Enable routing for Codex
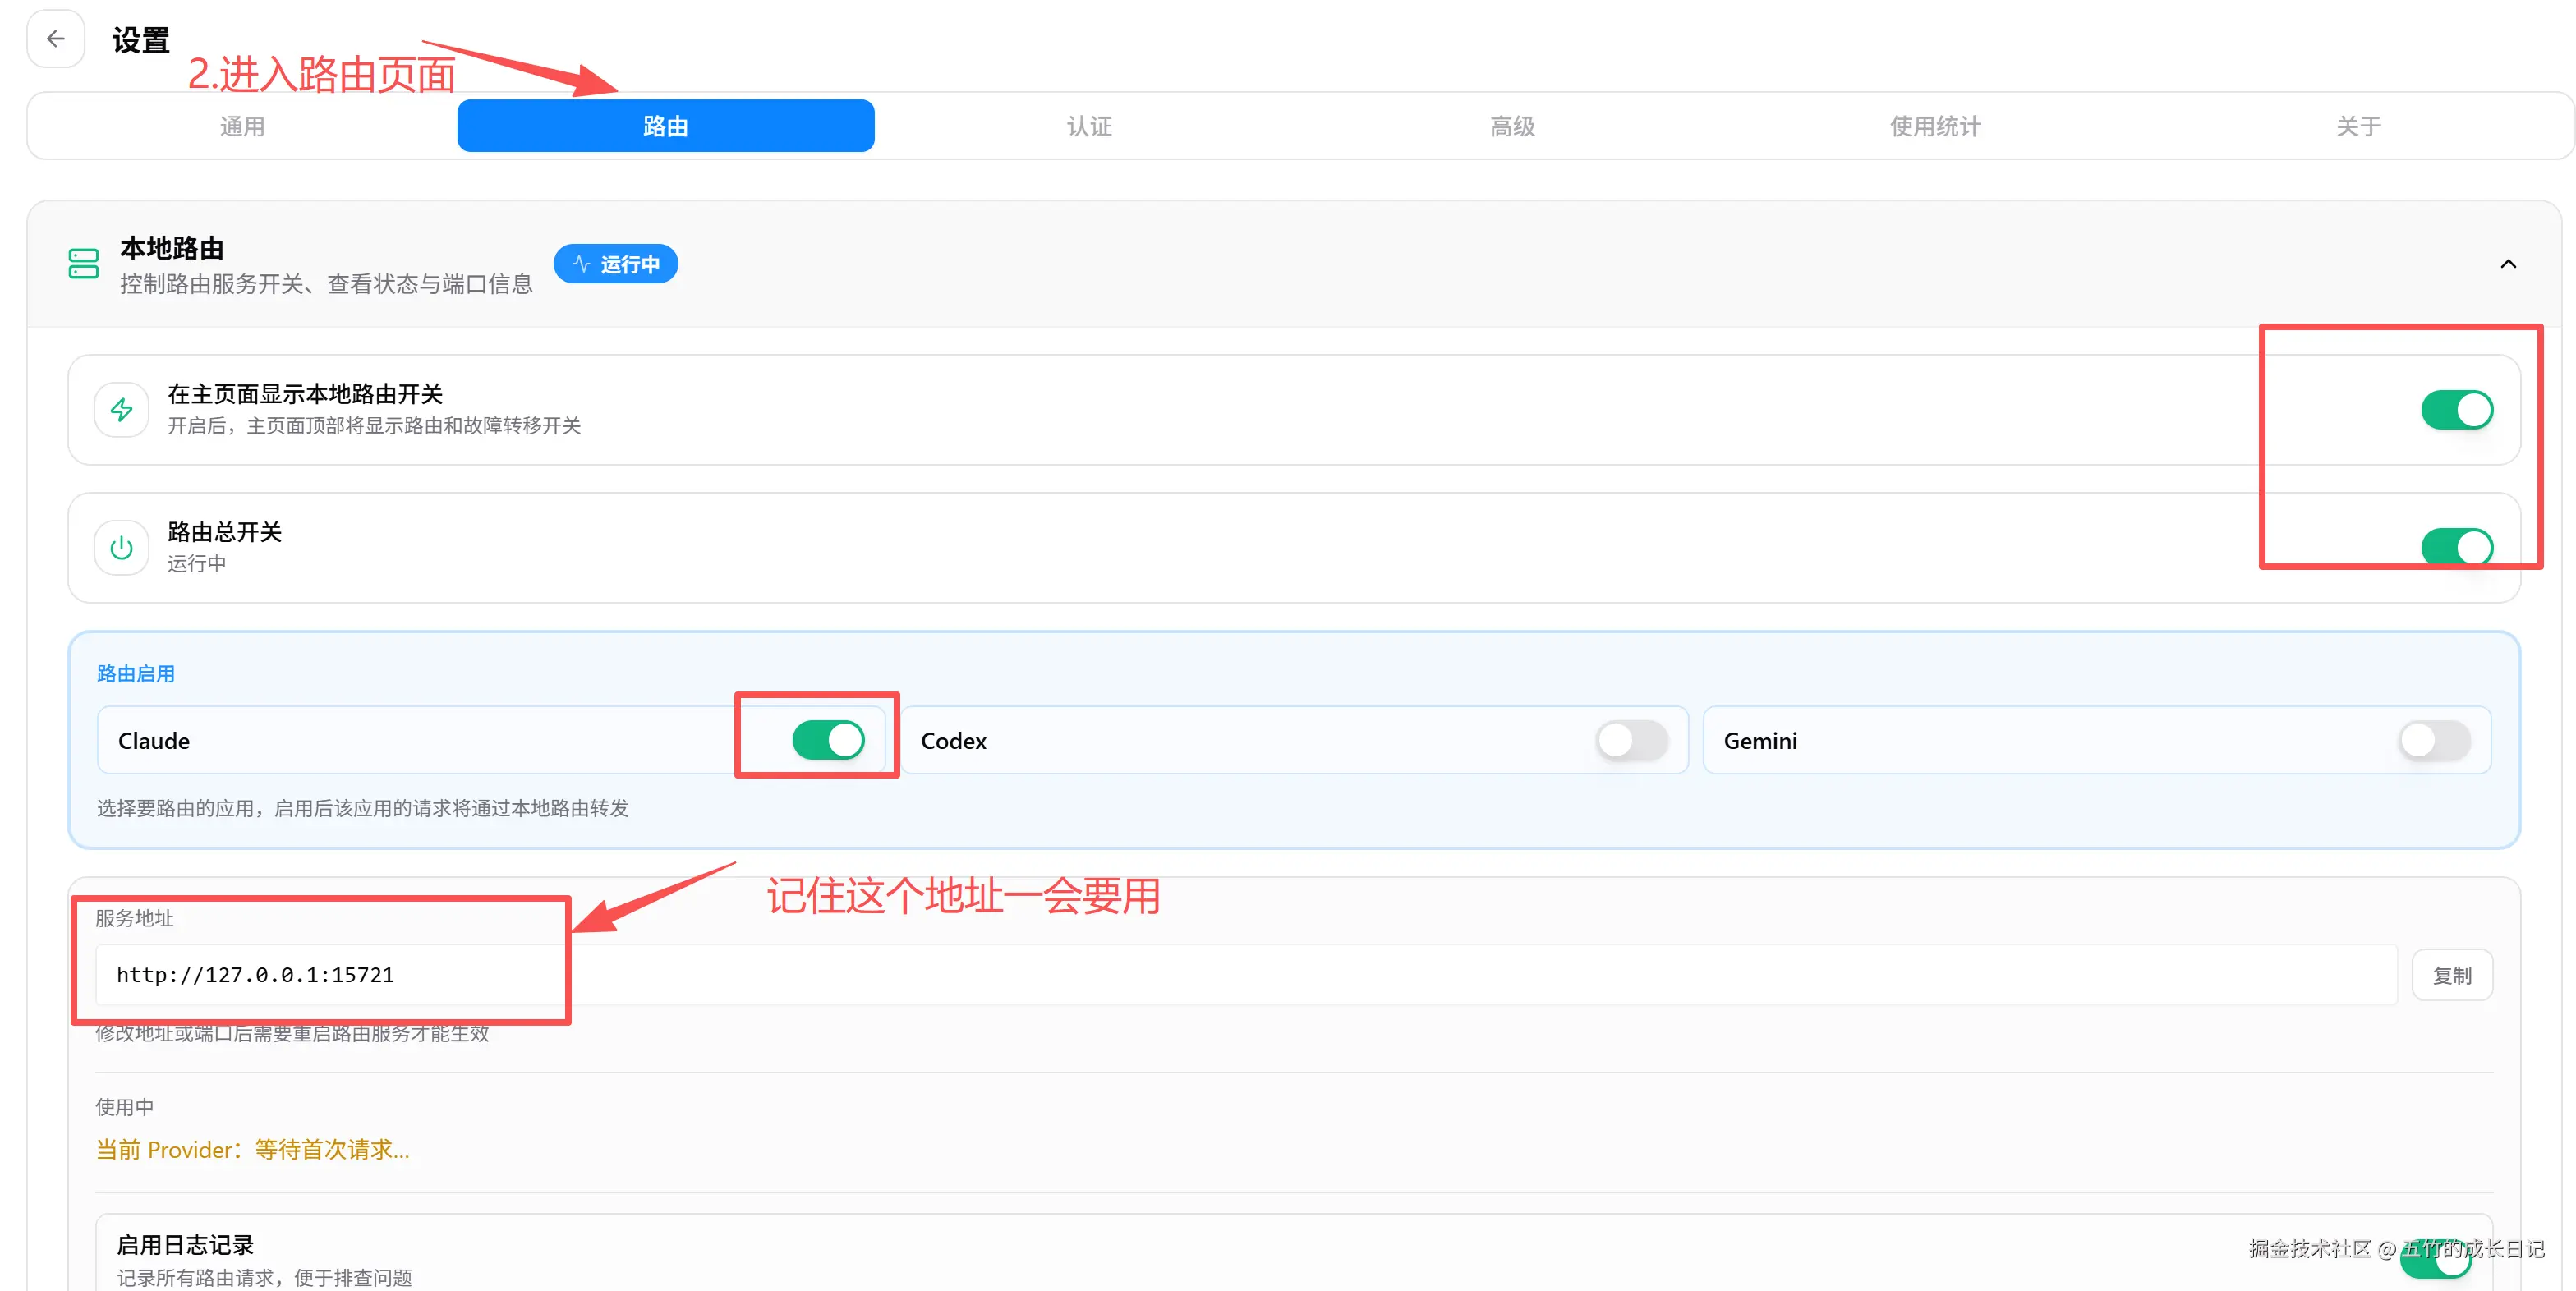2576x1291 pixels. [x=1632, y=740]
